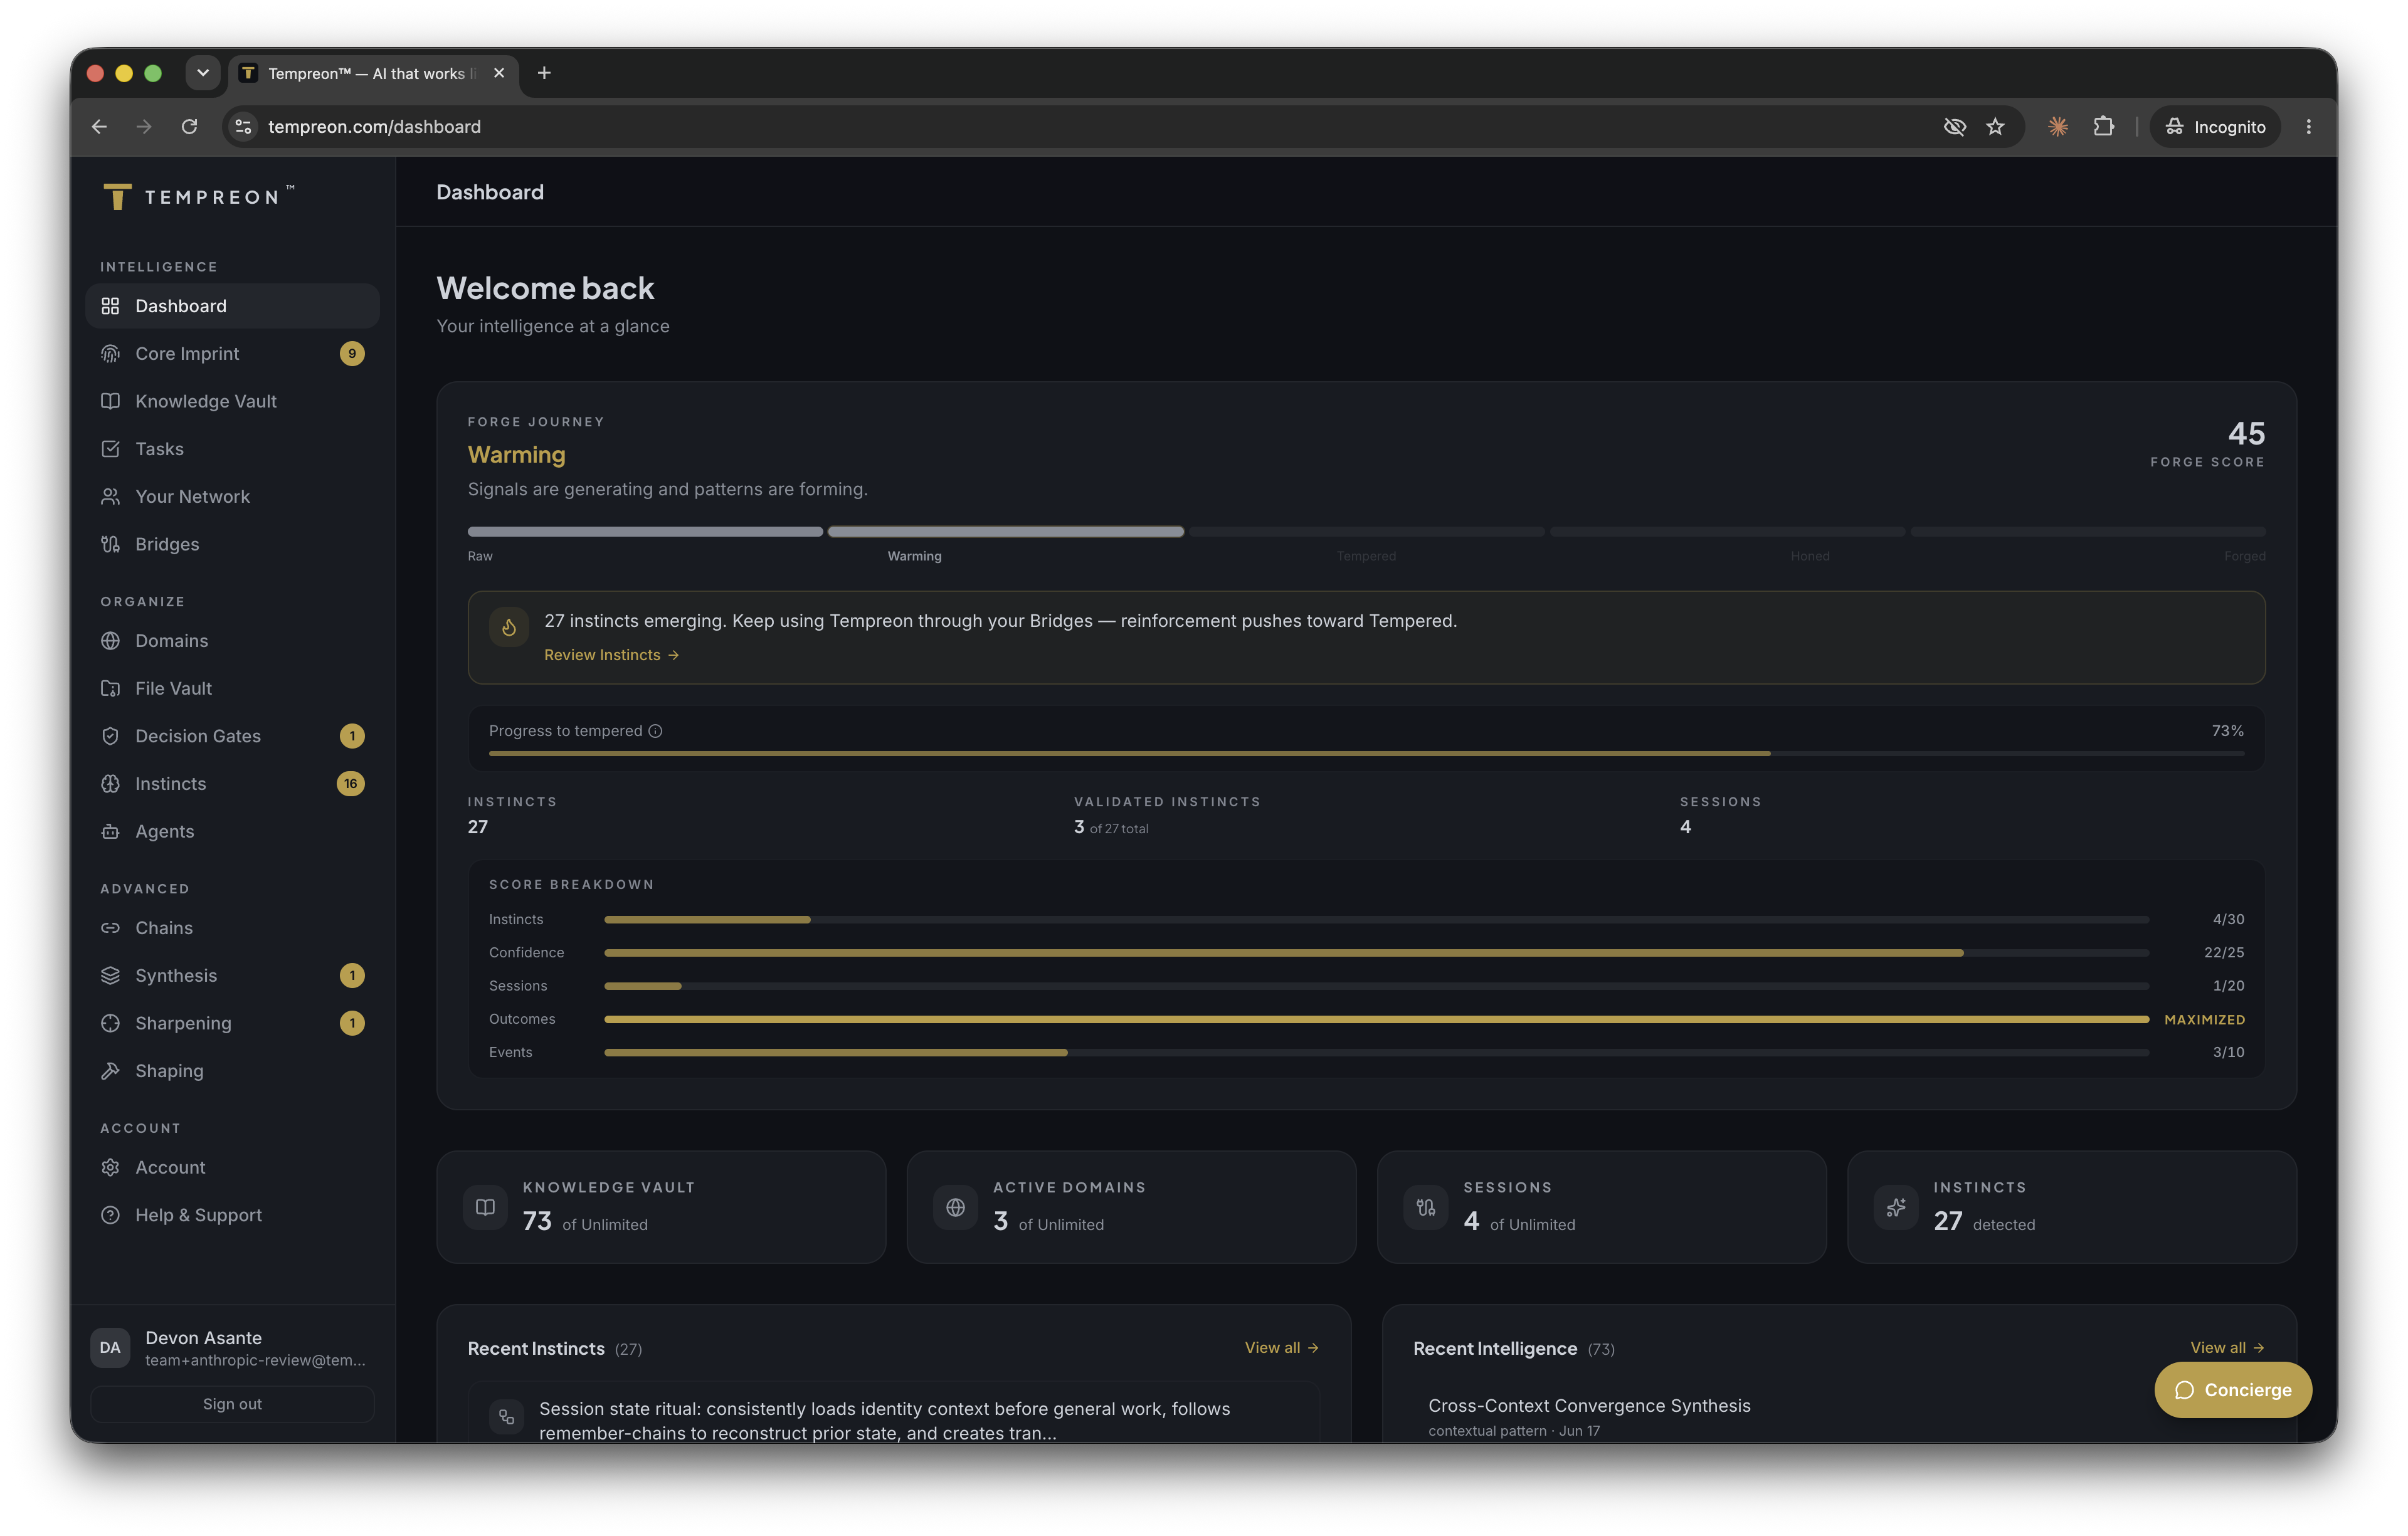This screenshot has height=1536, width=2408.
Task: Click the Domains globe icon in sidebar
Action: (110, 641)
